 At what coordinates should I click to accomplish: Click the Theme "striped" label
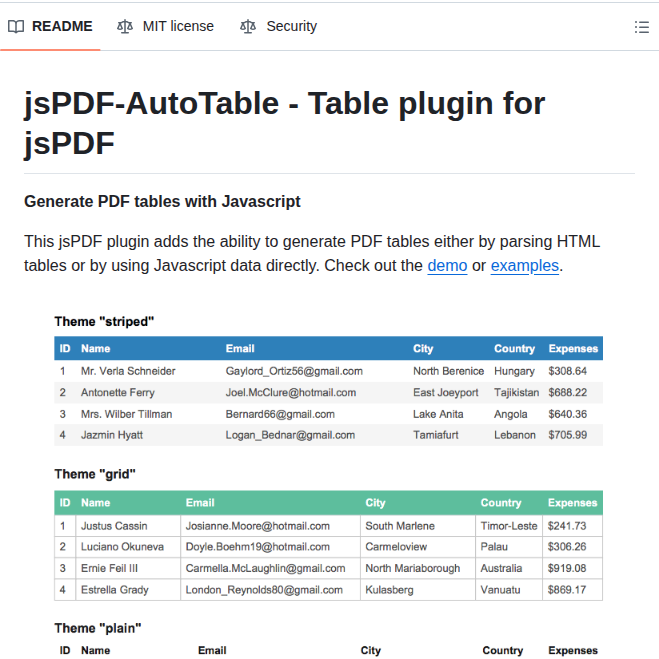pyautogui.click(x=104, y=322)
